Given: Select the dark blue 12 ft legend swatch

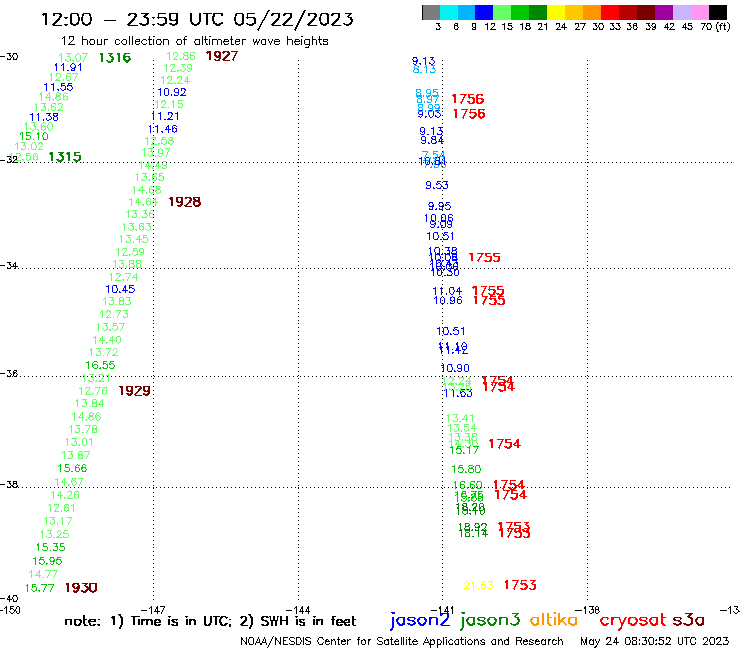Looking at the screenshot, I should click(x=484, y=12).
